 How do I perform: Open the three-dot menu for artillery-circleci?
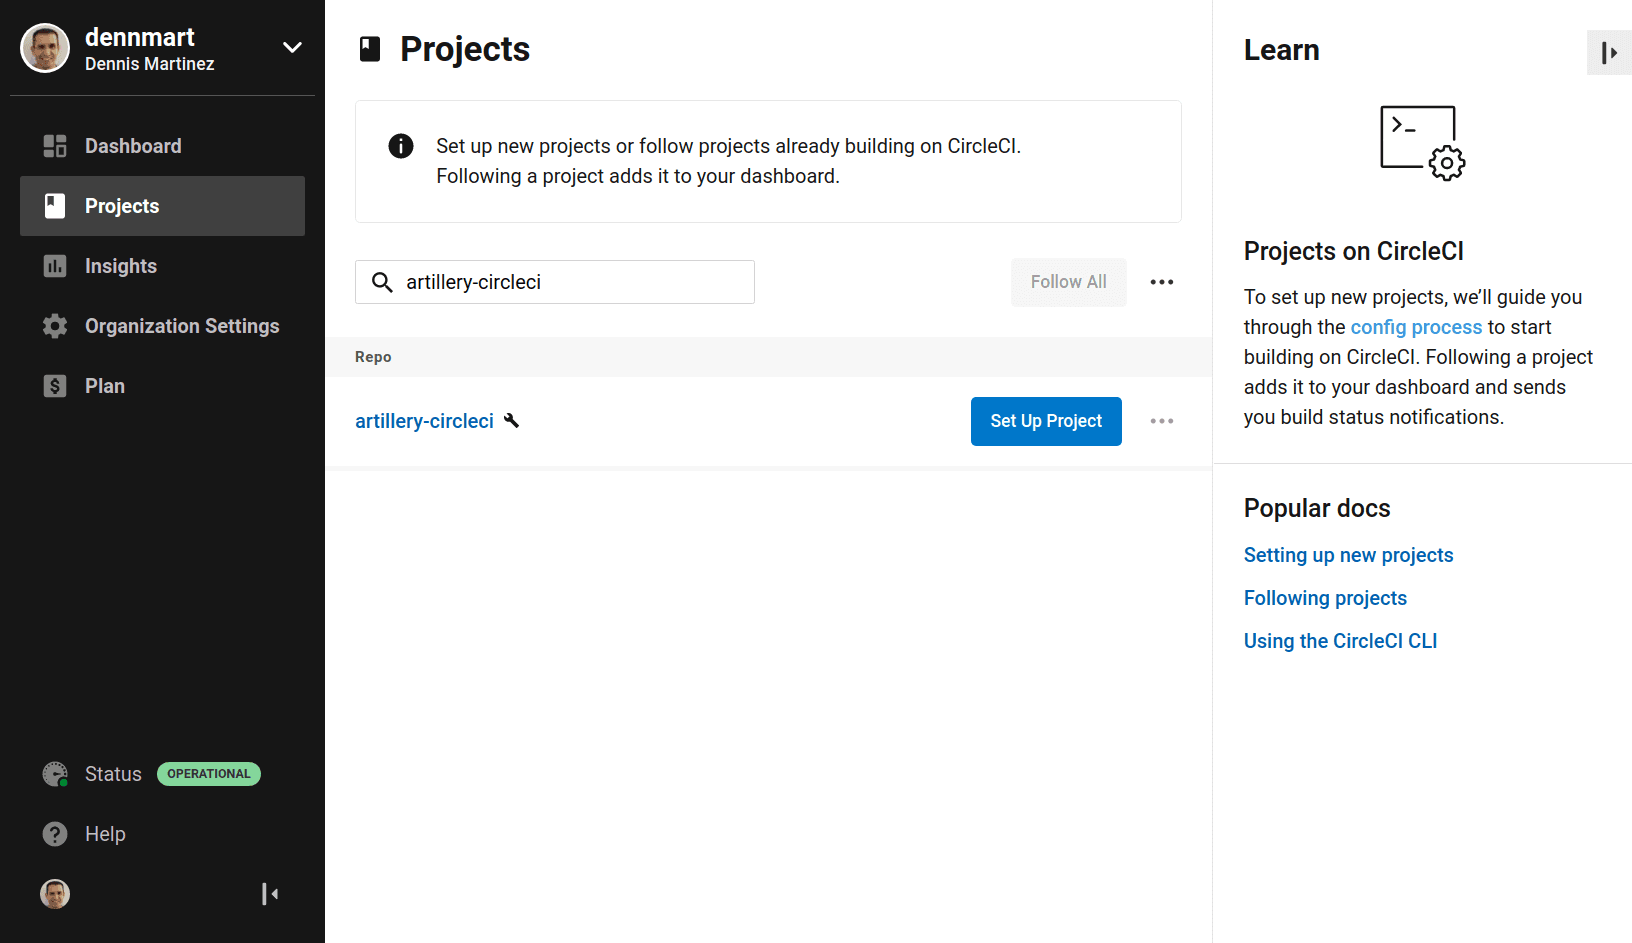pos(1161,421)
